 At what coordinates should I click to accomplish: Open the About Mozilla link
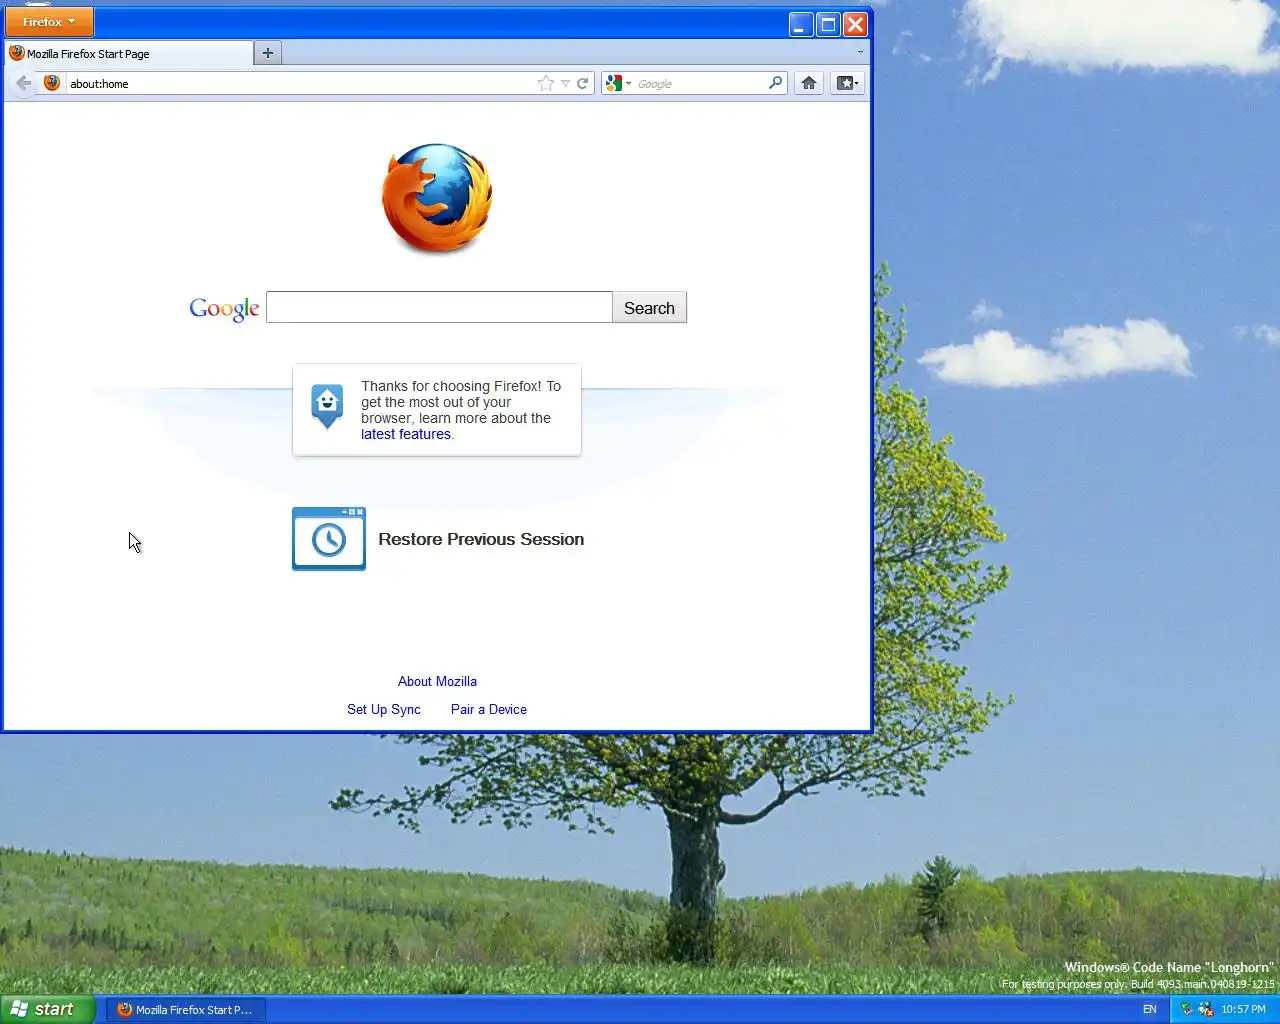pos(437,681)
